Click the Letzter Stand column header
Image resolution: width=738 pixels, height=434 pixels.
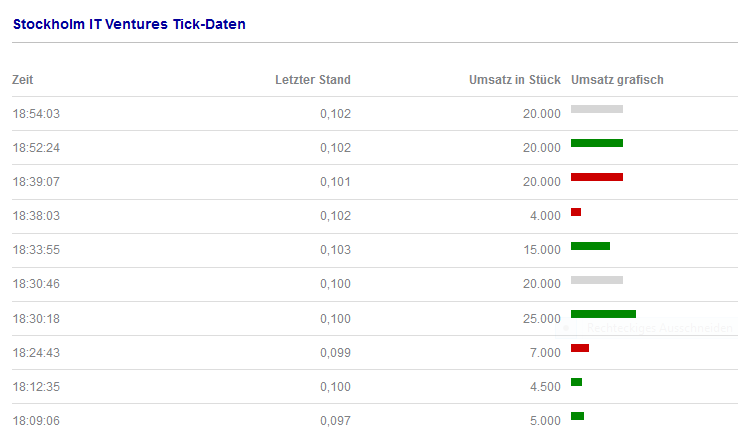coord(312,80)
